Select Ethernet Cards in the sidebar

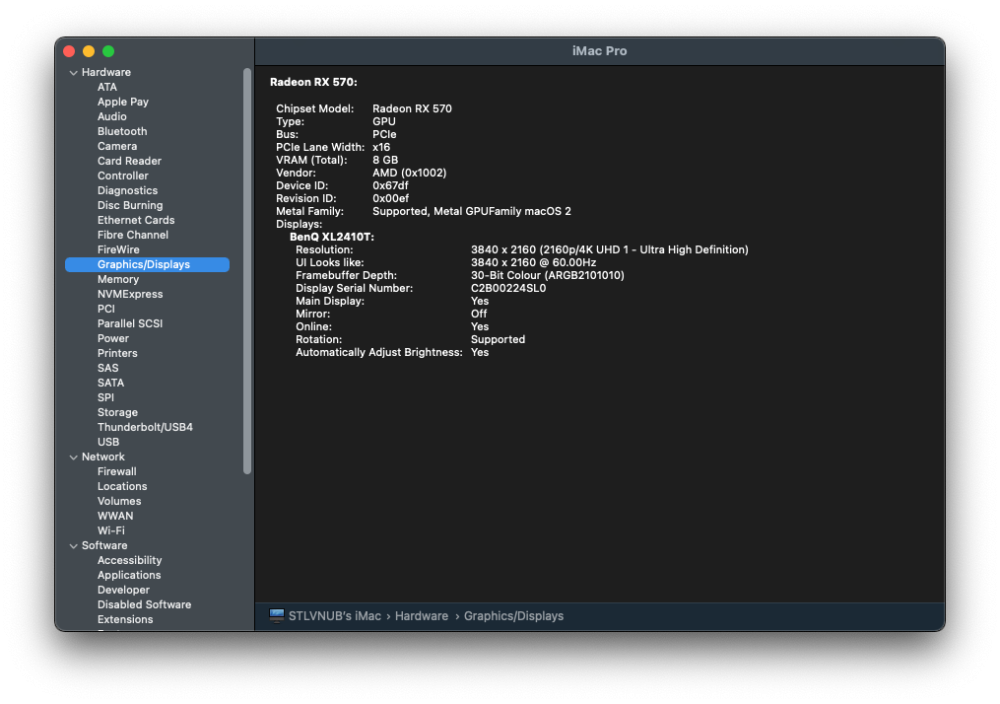[x=136, y=219]
